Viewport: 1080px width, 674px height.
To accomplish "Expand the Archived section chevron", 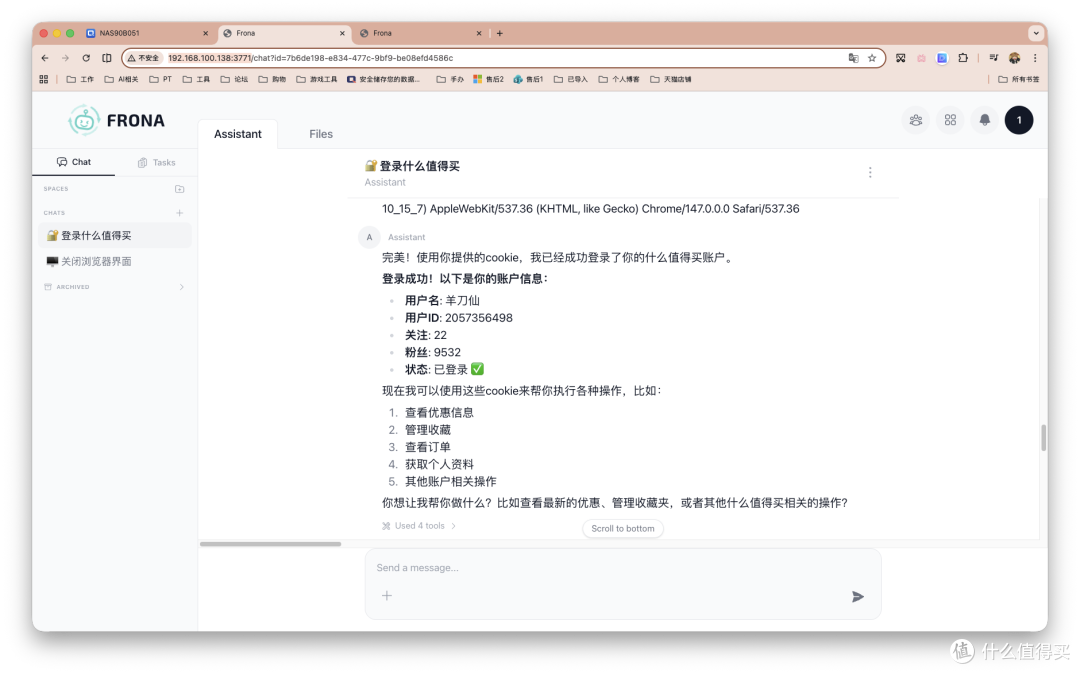I will pyautogui.click(x=182, y=287).
